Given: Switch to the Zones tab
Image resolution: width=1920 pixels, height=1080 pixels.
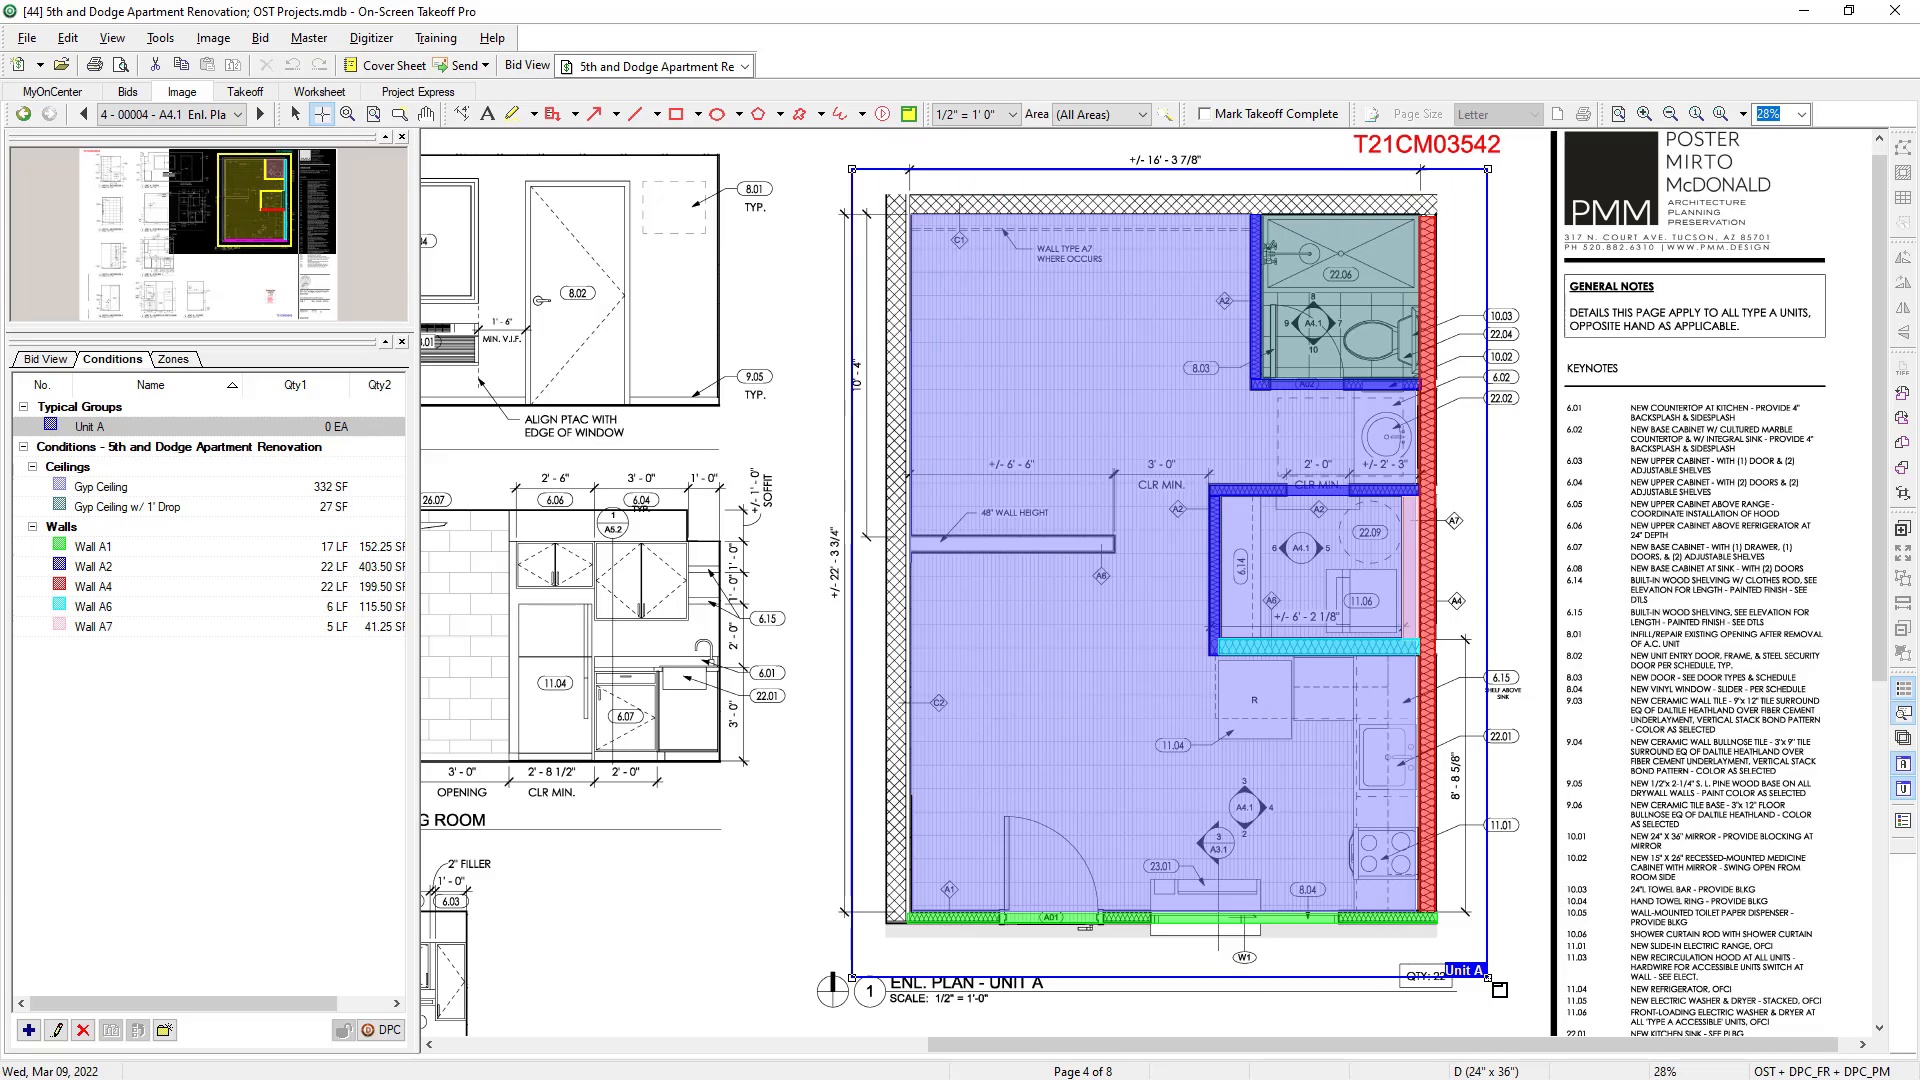Looking at the screenshot, I should pyautogui.click(x=173, y=359).
